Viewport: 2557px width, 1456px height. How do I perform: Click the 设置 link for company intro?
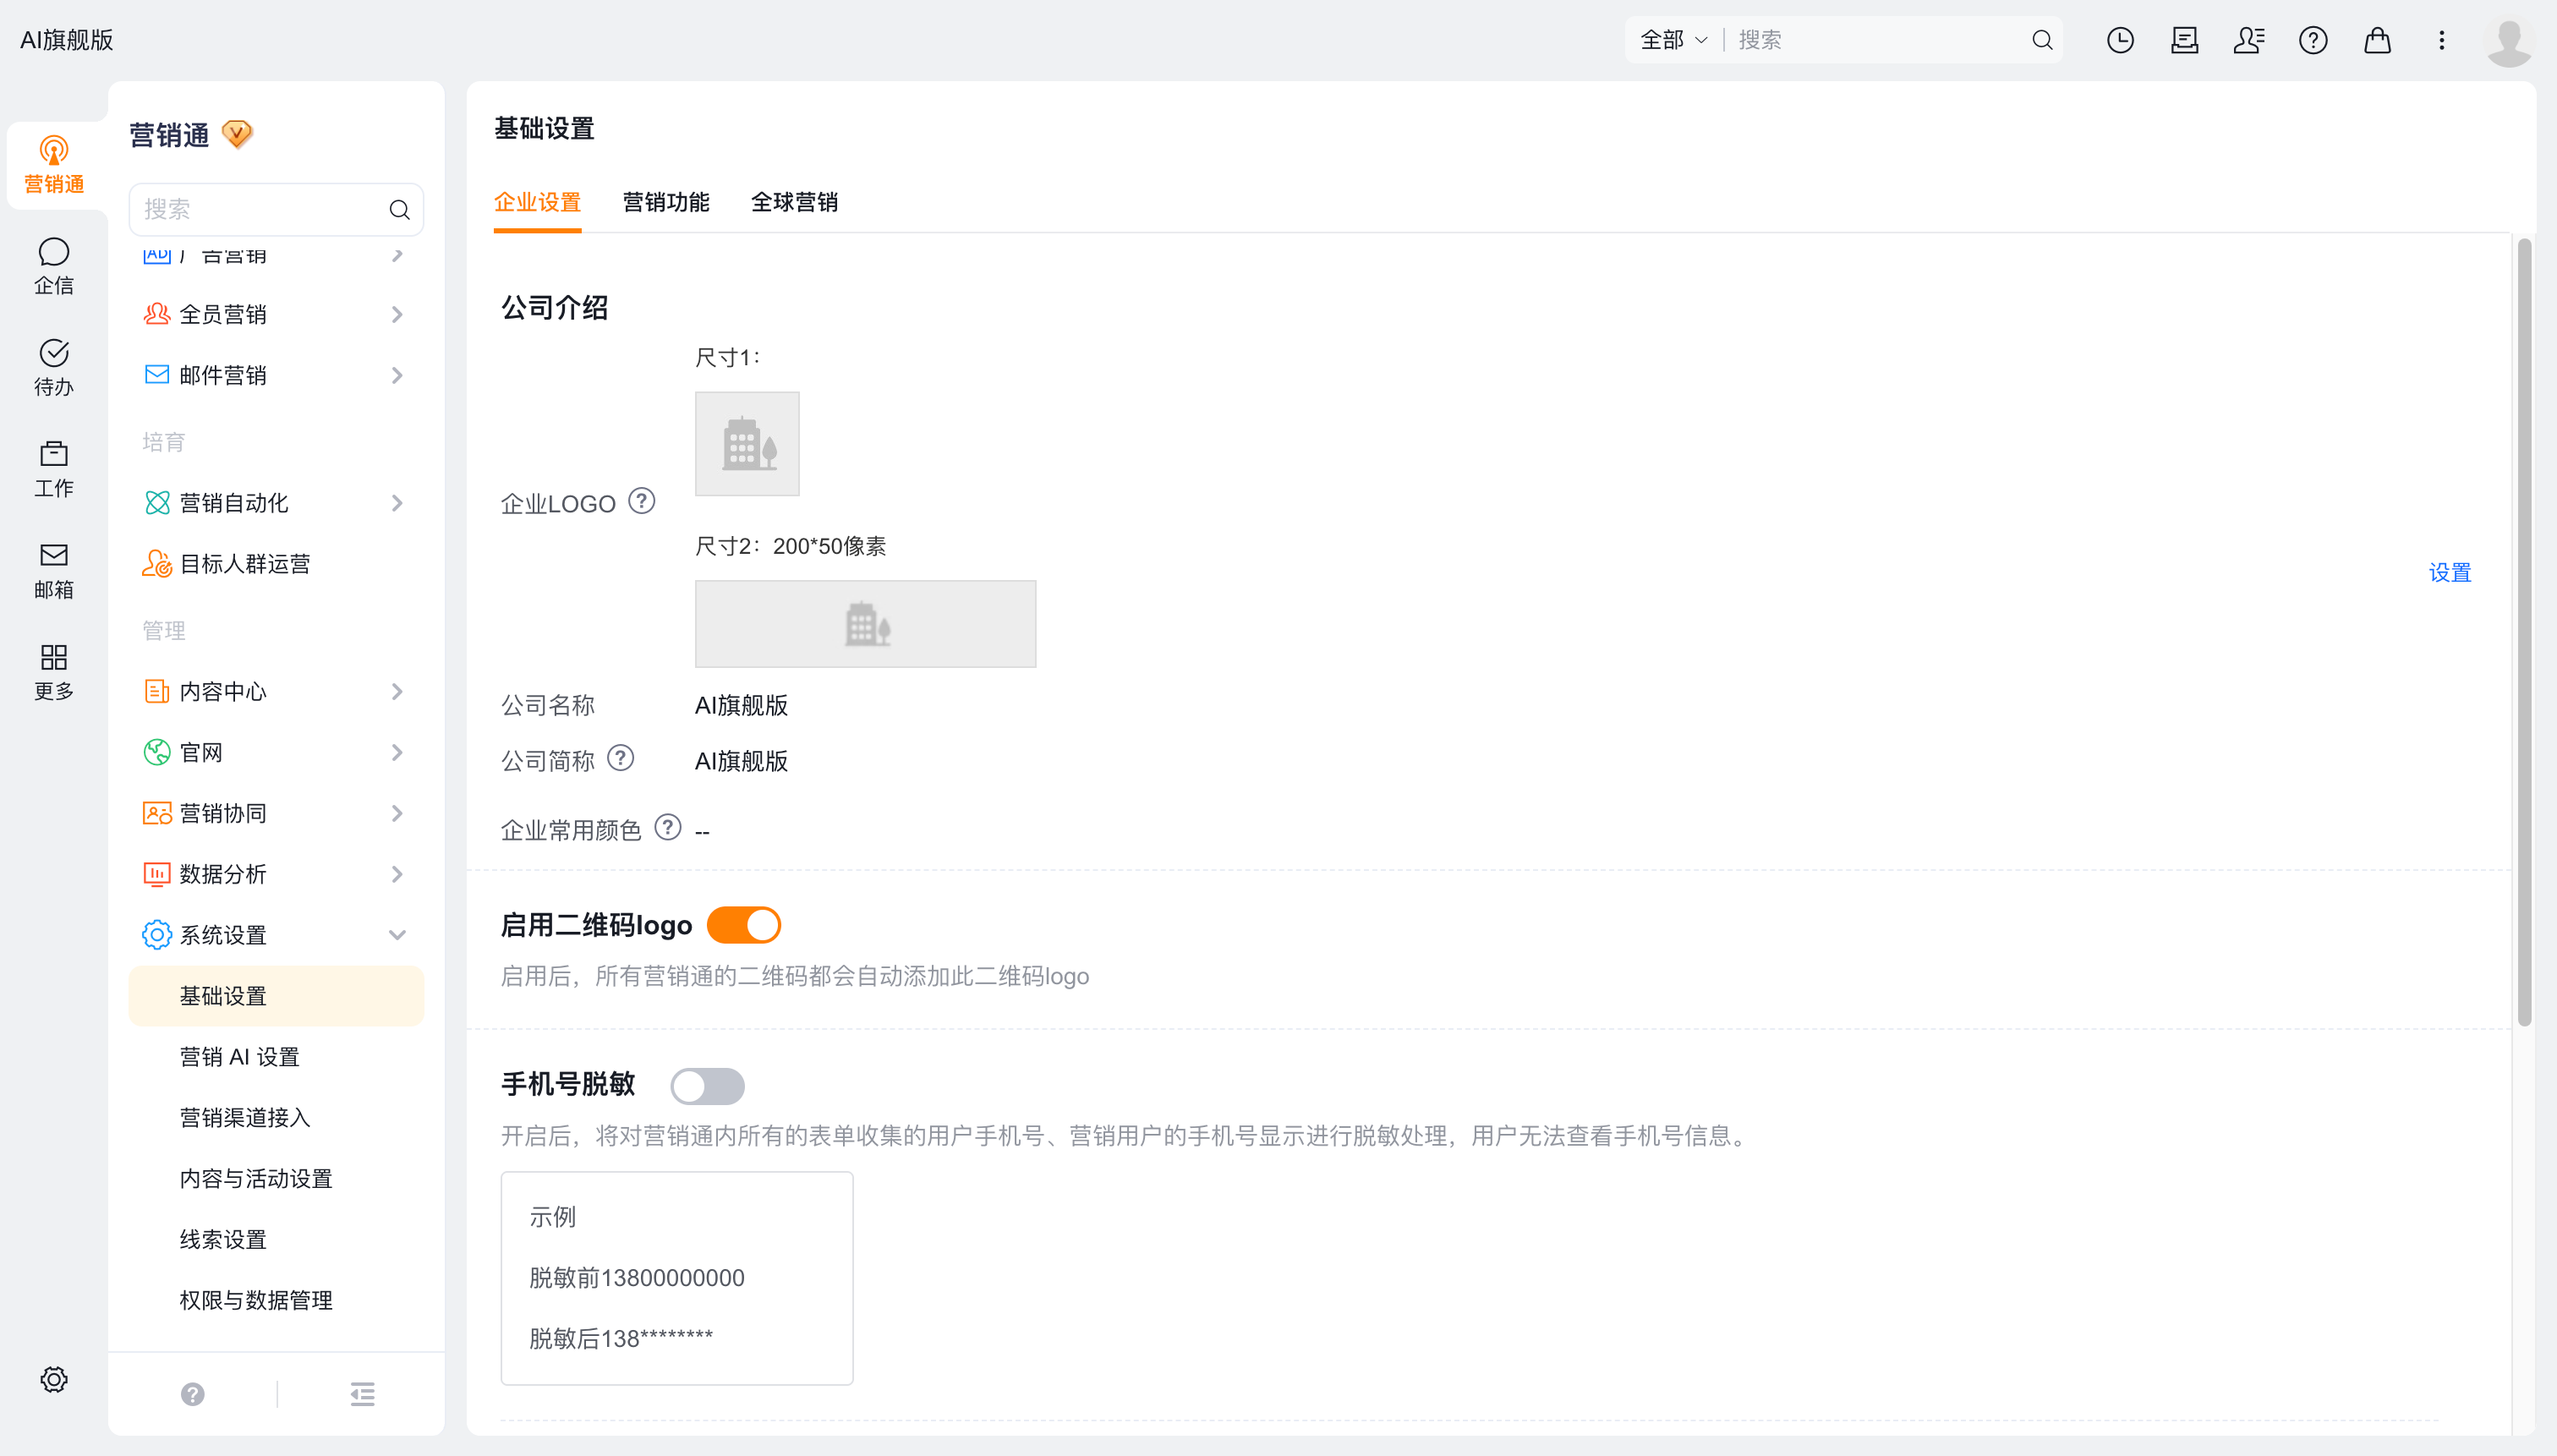[x=2449, y=573]
